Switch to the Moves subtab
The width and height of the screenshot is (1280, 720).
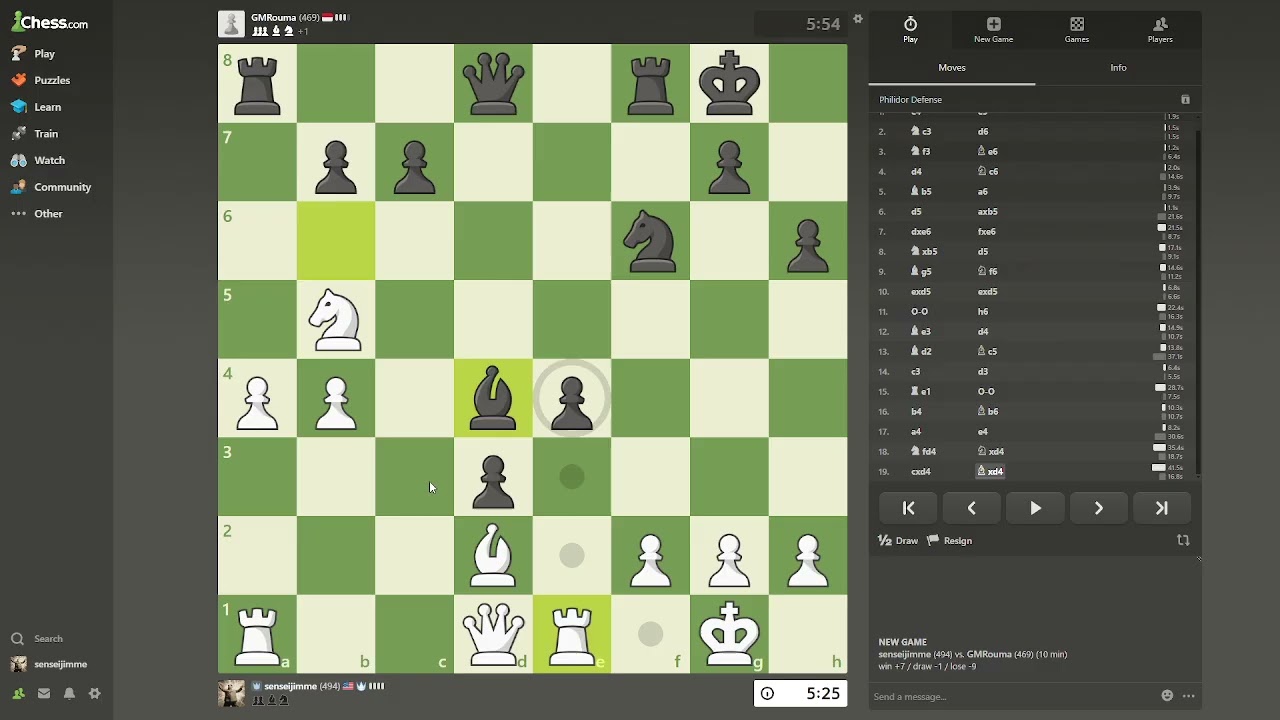click(952, 68)
